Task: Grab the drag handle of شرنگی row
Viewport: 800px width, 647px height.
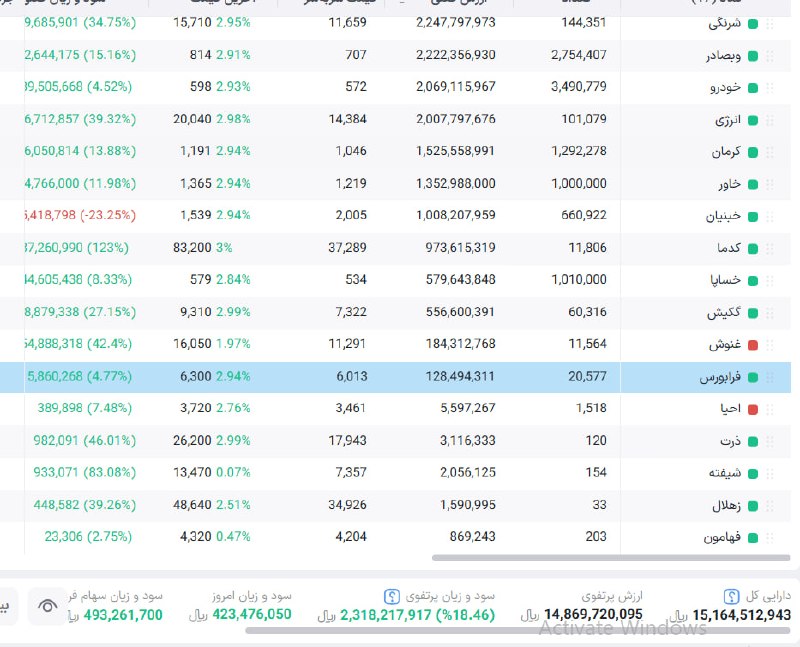Action: [x=770, y=24]
